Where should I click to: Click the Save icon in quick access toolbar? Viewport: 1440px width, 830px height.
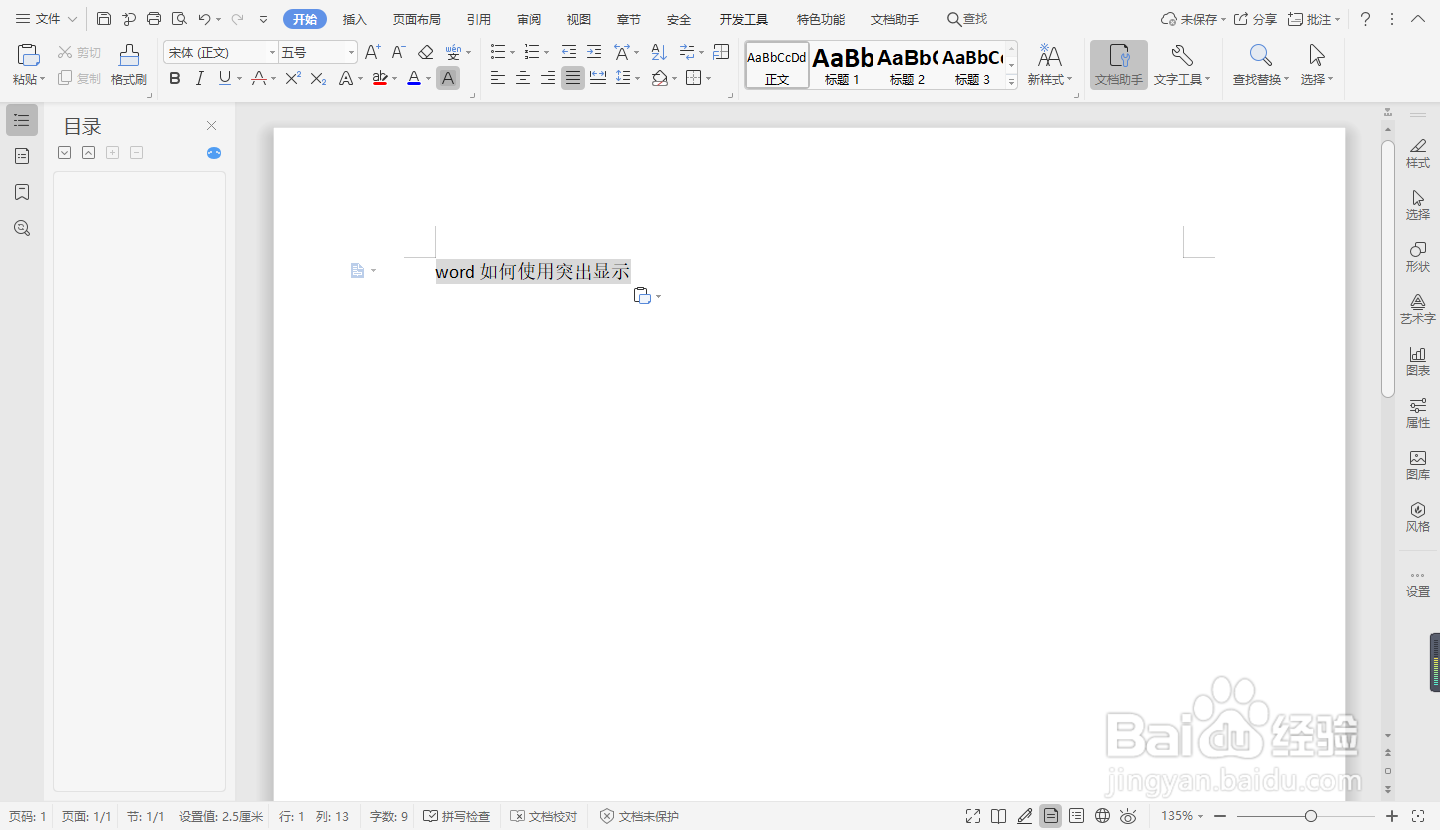coord(104,19)
